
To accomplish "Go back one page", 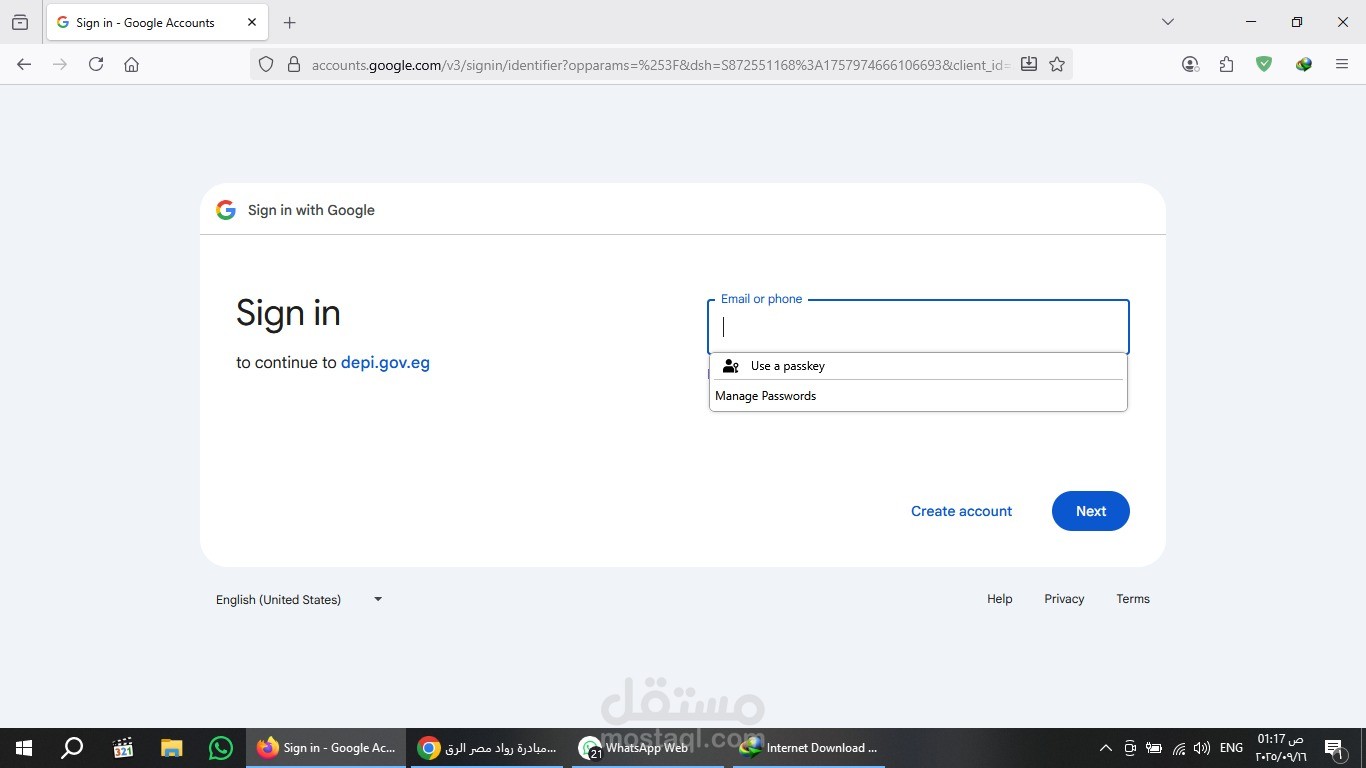I will (24, 64).
